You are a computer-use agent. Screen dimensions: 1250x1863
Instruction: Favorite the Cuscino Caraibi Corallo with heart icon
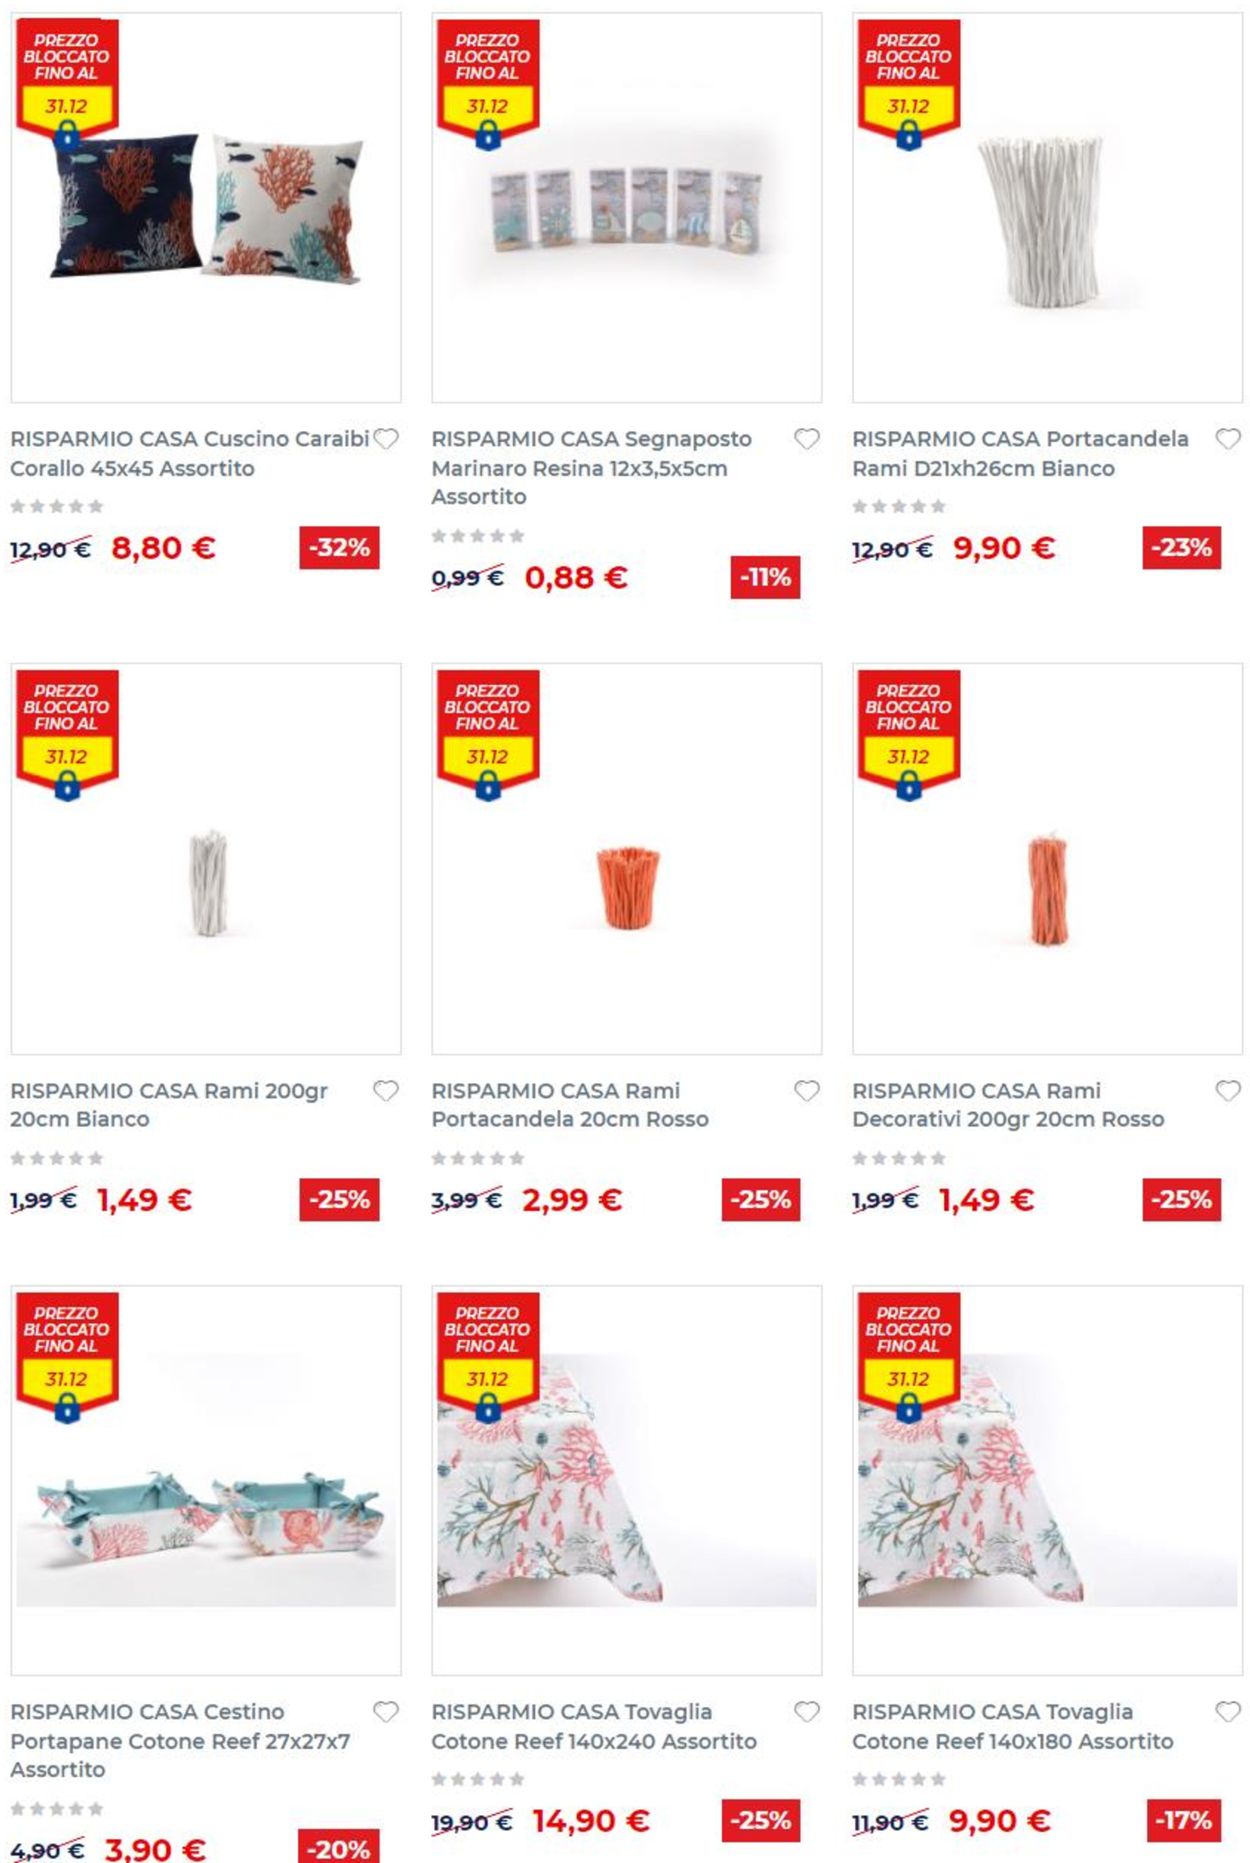pos(386,439)
